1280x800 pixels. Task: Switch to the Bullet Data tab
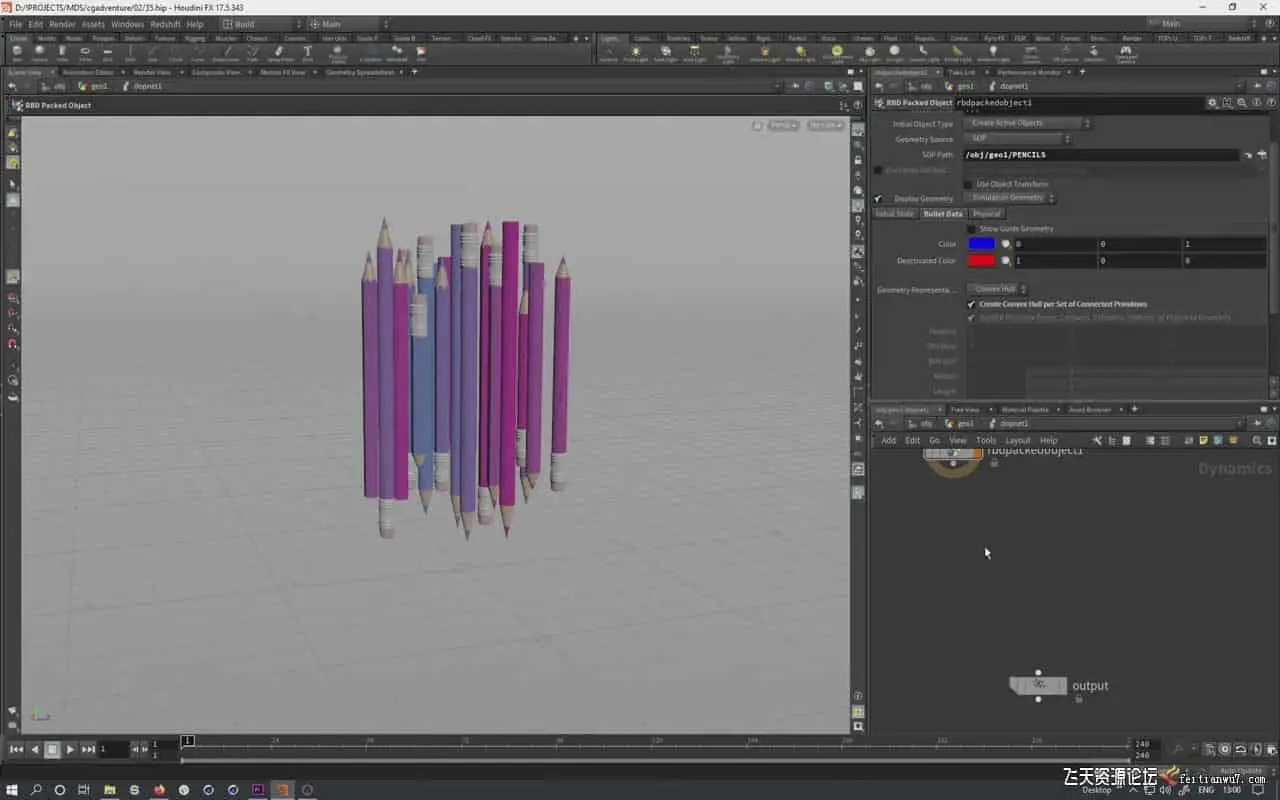(x=943, y=214)
